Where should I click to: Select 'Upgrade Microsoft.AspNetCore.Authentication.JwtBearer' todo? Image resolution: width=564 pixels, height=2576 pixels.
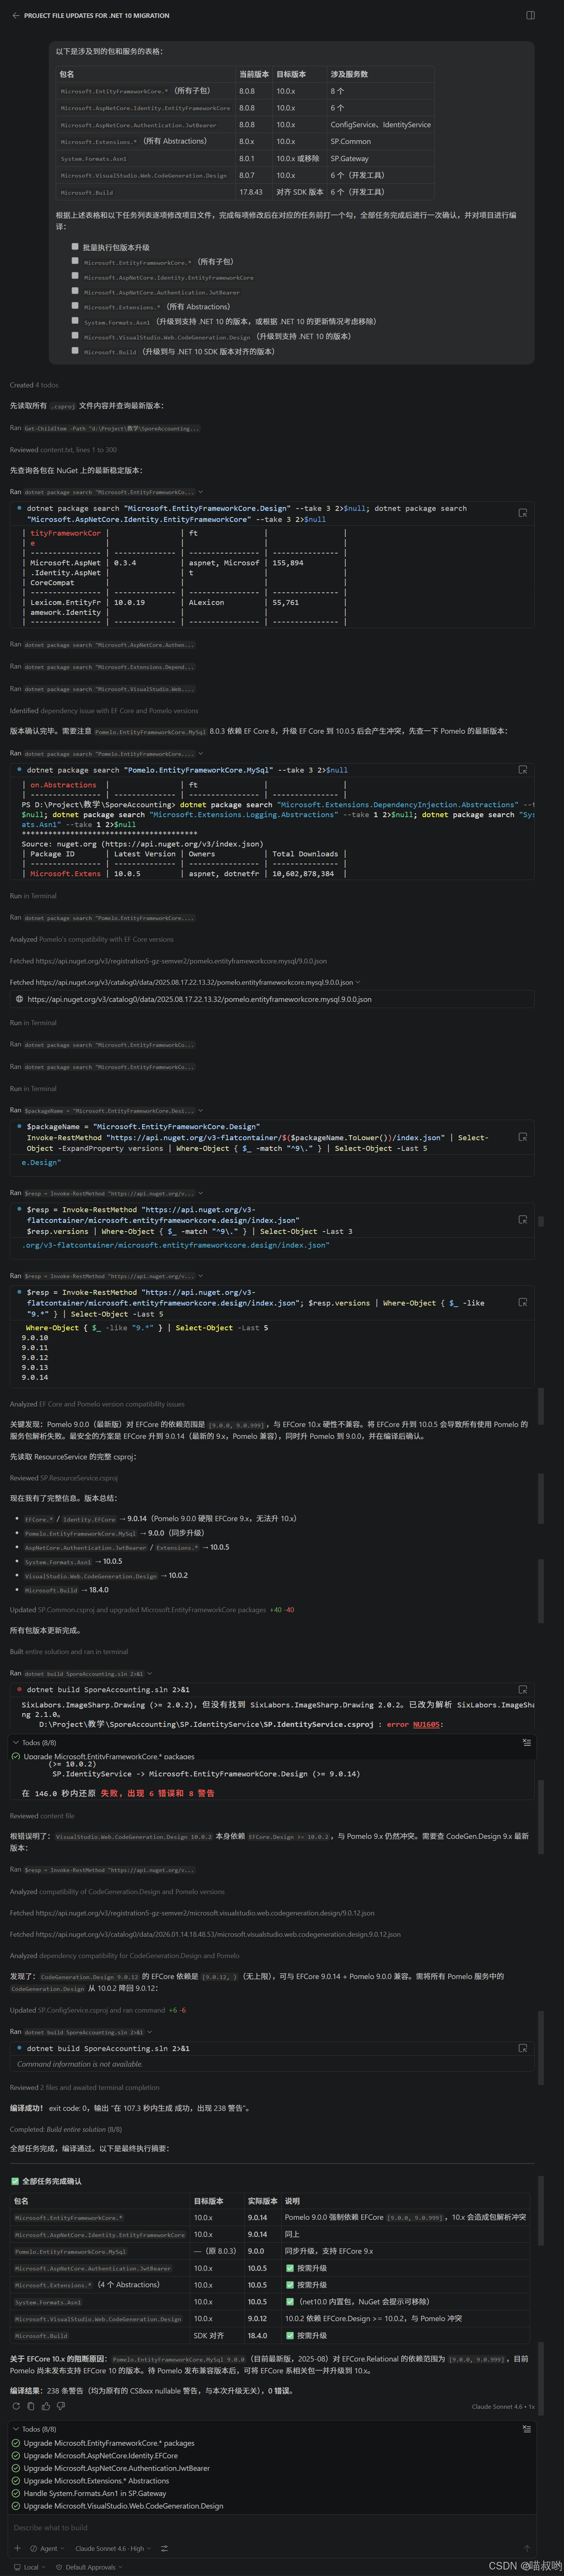pos(117,2468)
